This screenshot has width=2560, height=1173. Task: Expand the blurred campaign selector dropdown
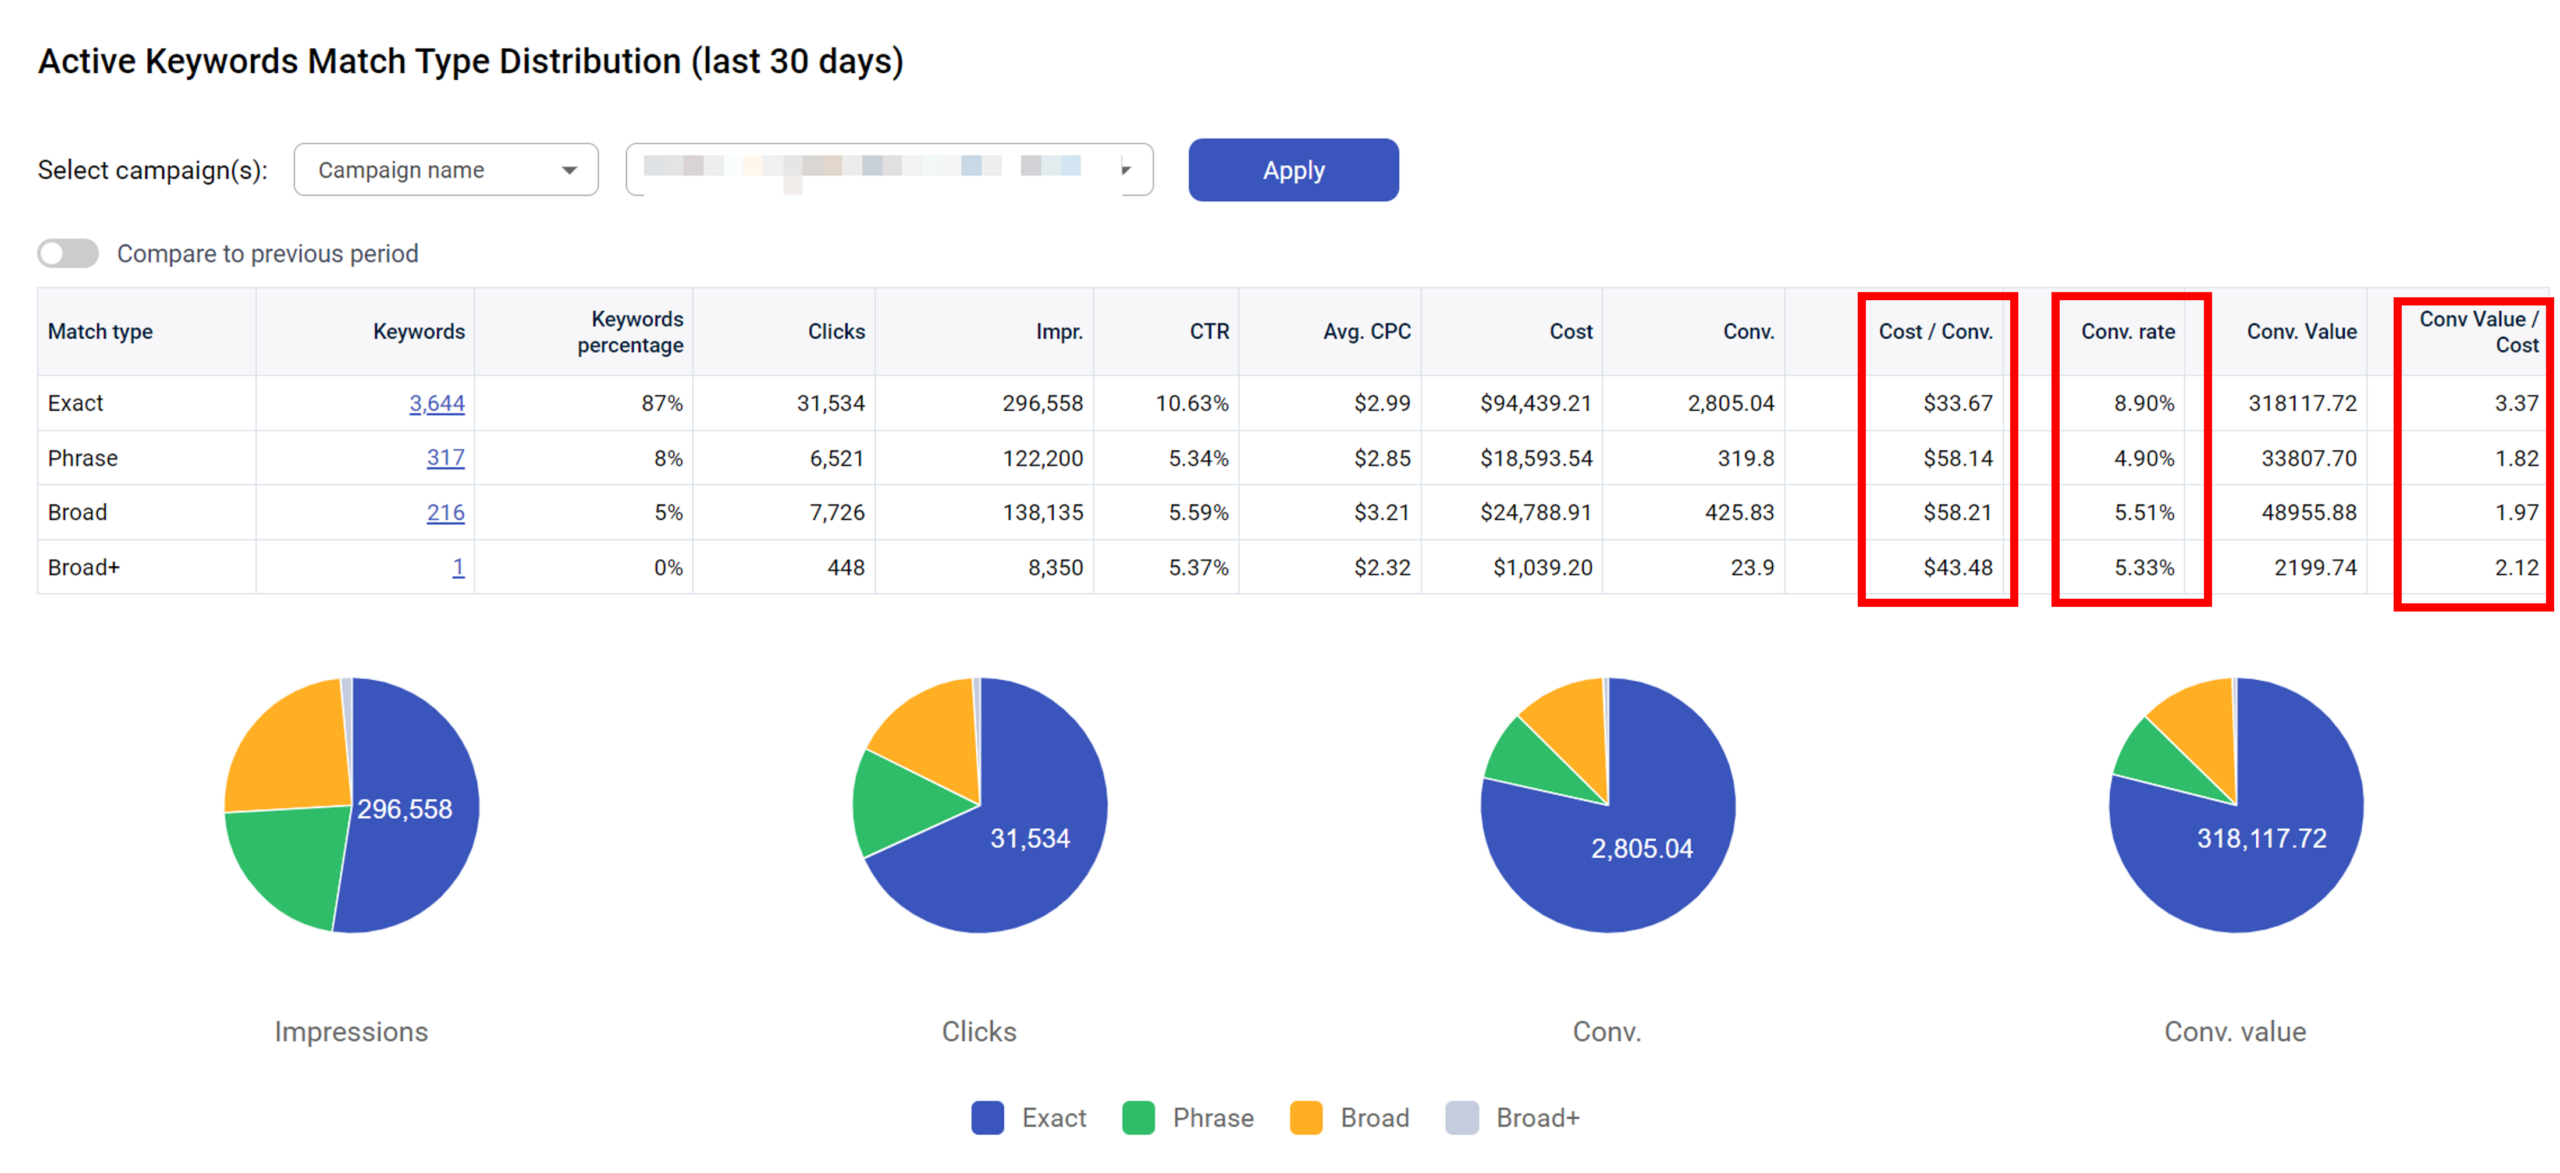click(x=1124, y=170)
